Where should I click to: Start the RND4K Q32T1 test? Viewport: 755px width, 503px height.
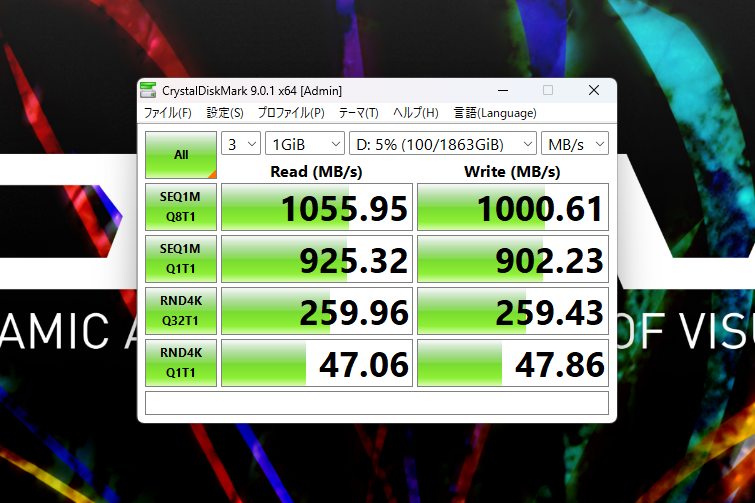pyautogui.click(x=181, y=310)
